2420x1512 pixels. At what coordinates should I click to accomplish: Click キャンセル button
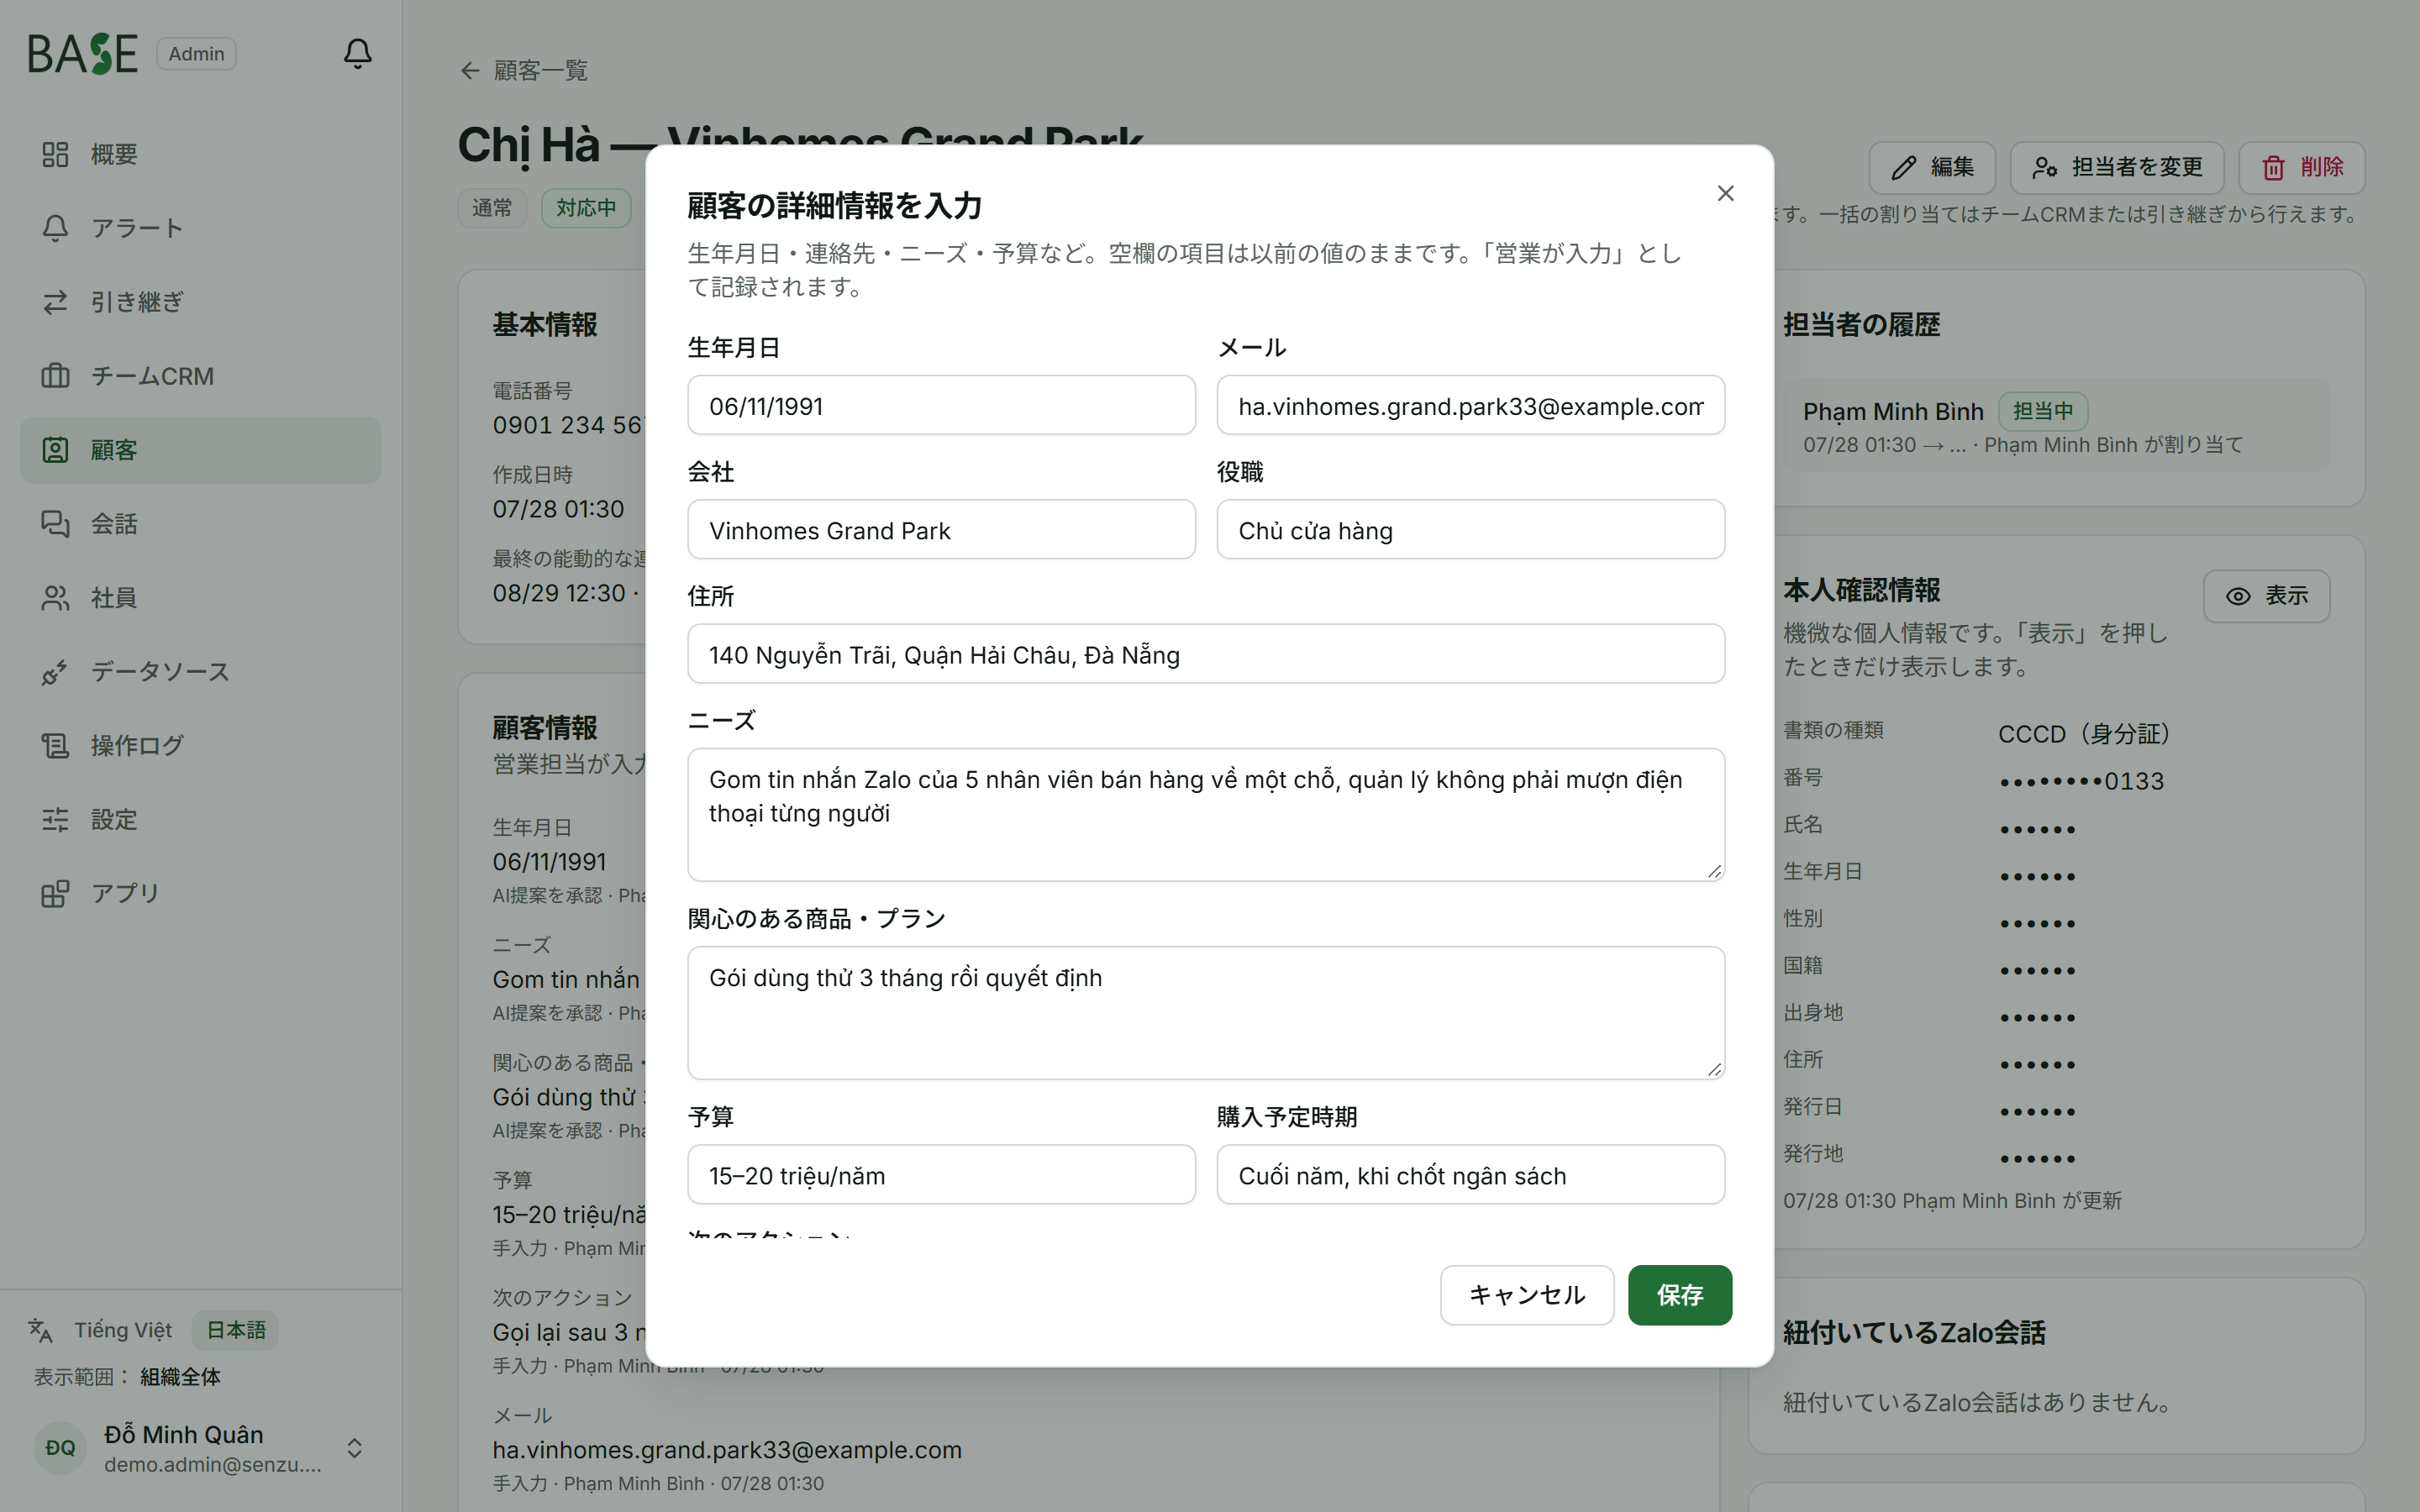tap(1526, 1295)
